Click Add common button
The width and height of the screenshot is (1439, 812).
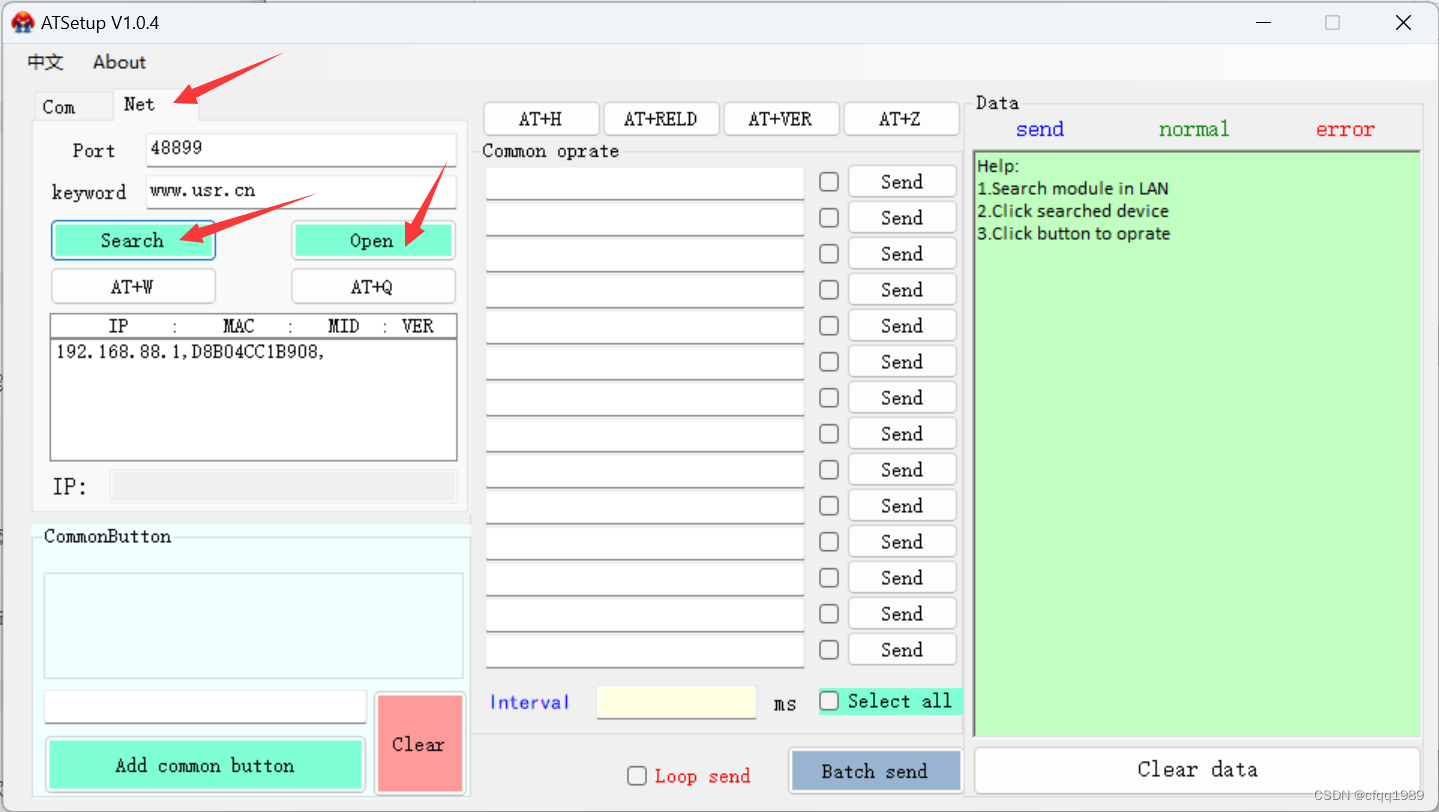(204, 763)
